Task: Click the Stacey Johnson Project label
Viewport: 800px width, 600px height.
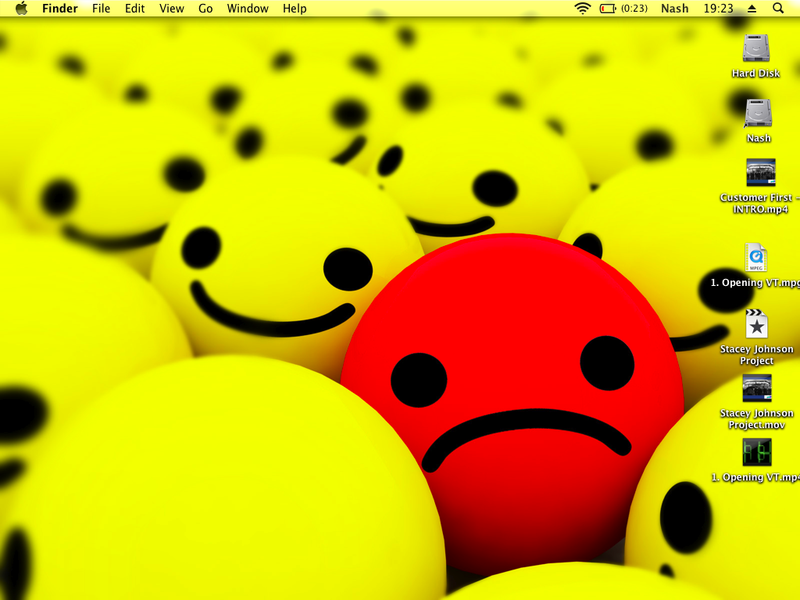Action: 757,355
